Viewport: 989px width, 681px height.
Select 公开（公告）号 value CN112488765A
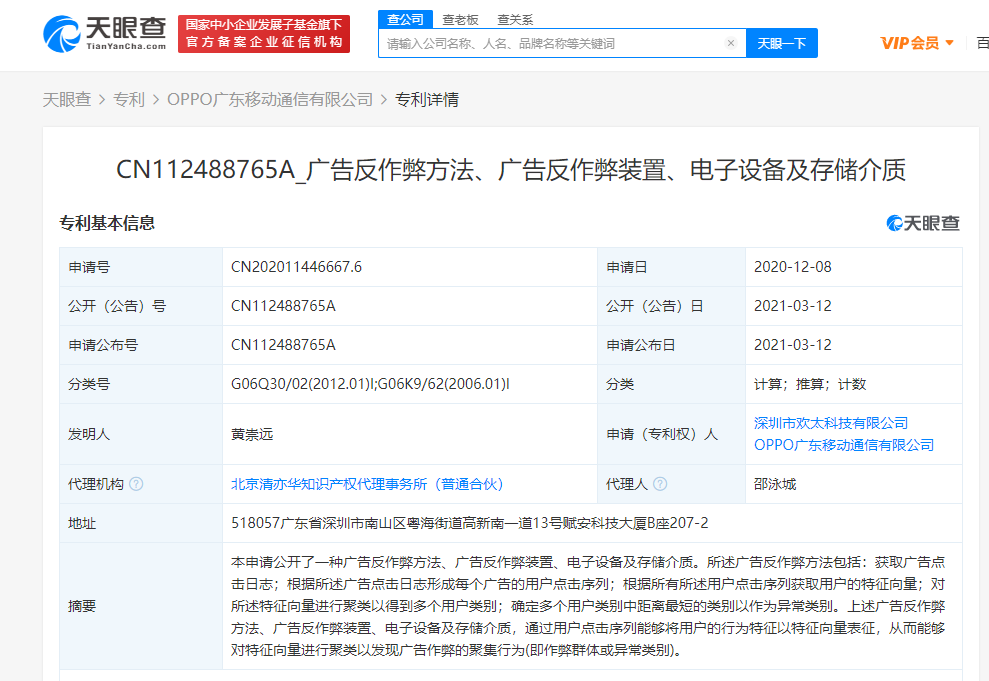tap(283, 306)
